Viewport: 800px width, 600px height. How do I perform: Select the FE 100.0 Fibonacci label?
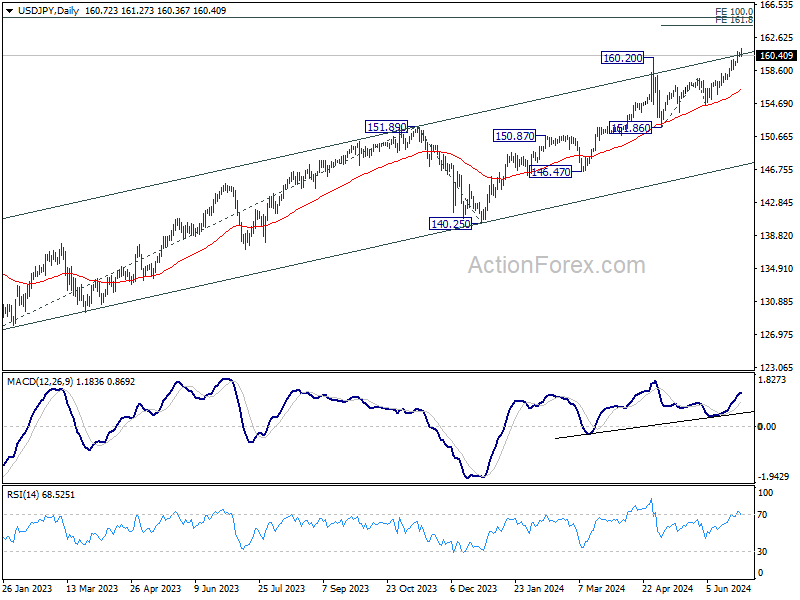(x=734, y=12)
